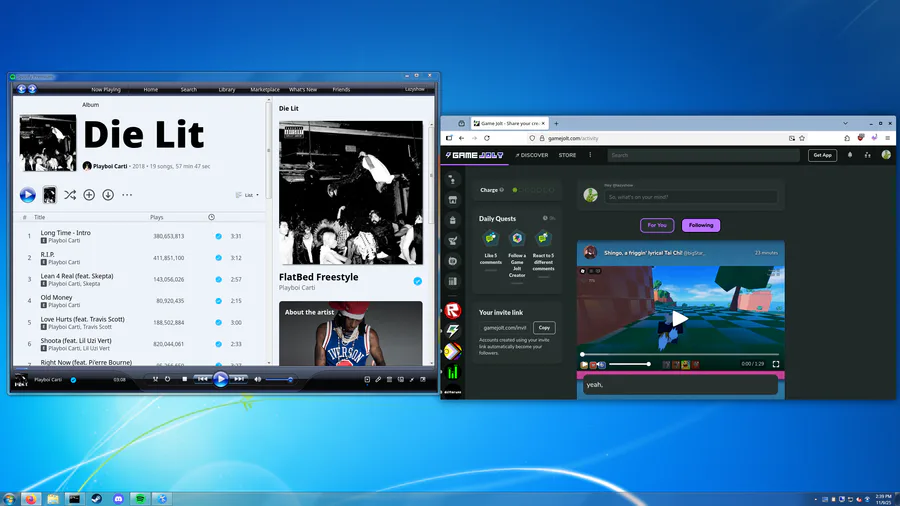The height and width of the screenshot is (506, 900).
Task: Stop playback with the stop button
Action: pyautogui.click(x=184, y=379)
